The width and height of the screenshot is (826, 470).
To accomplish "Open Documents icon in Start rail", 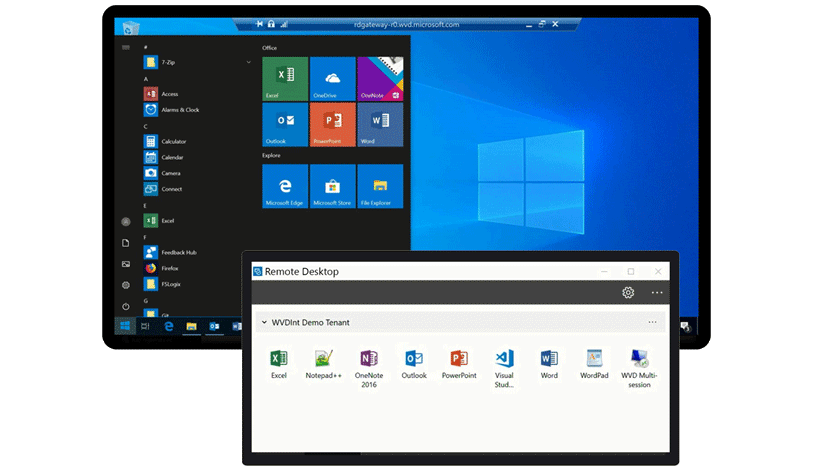I will point(125,243).
